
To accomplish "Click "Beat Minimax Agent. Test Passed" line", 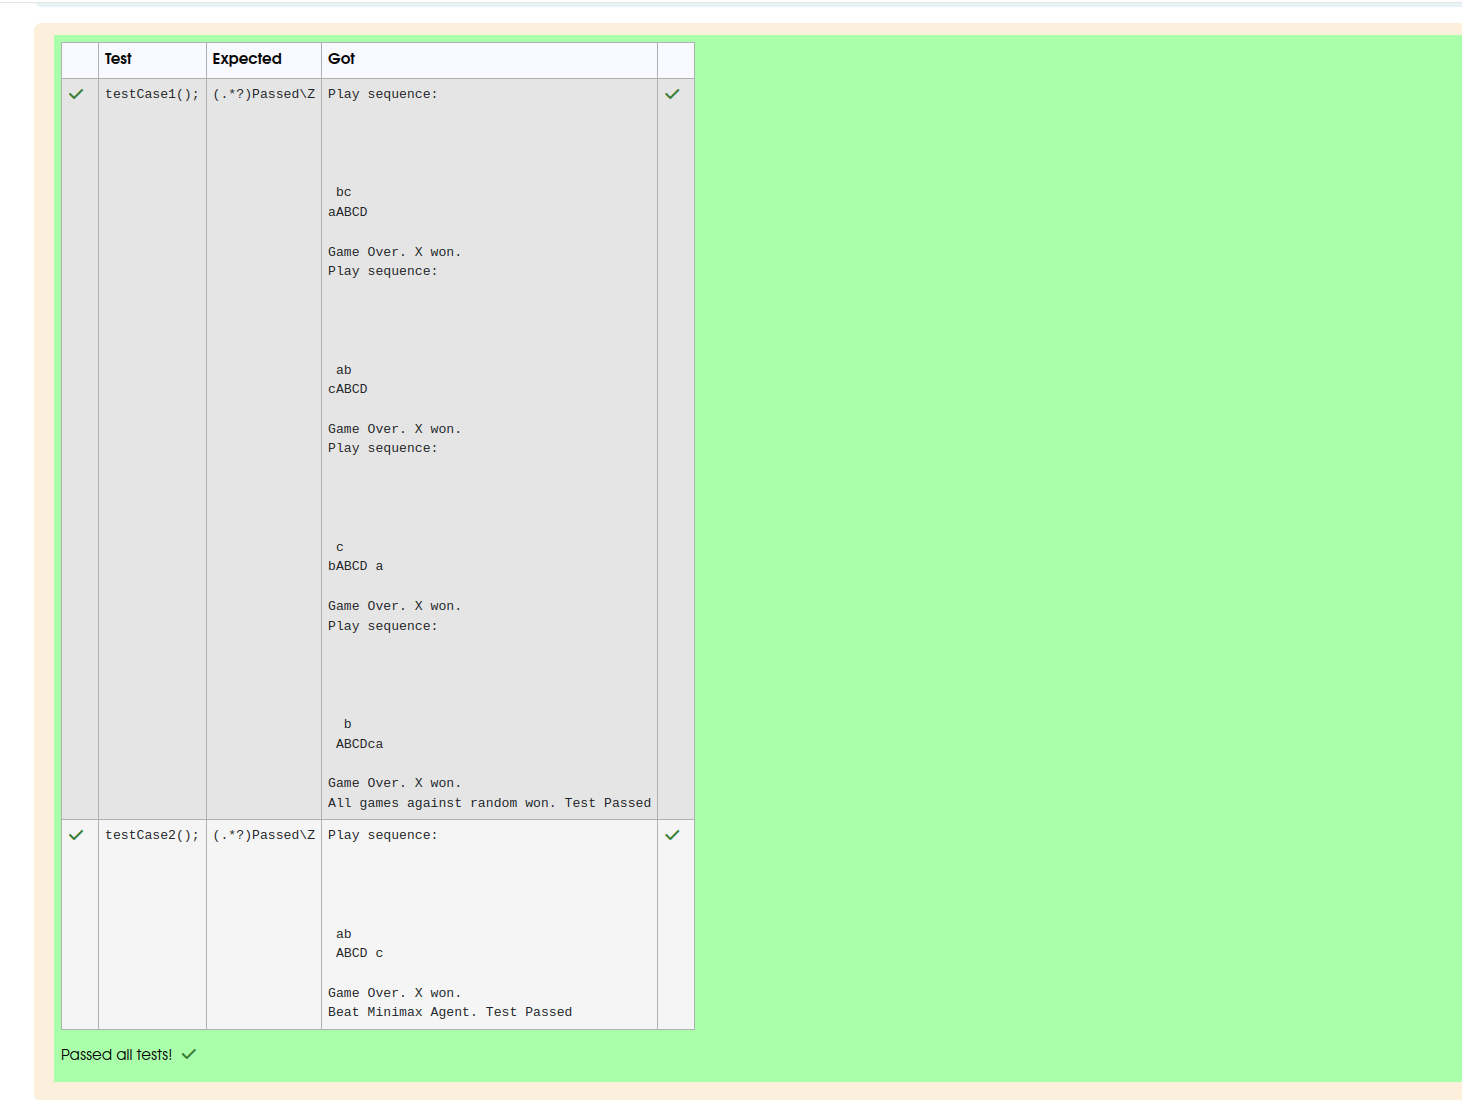I will (x=450, y=1012).
